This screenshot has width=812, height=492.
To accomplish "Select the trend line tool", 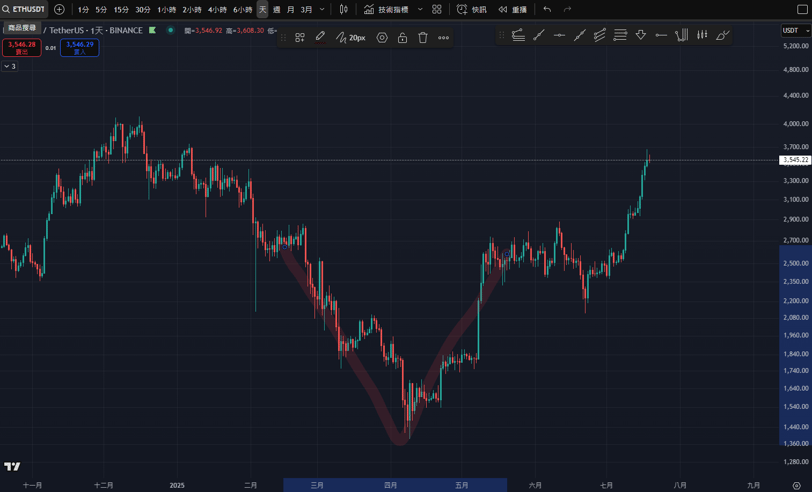I will [x=539, y=35].
